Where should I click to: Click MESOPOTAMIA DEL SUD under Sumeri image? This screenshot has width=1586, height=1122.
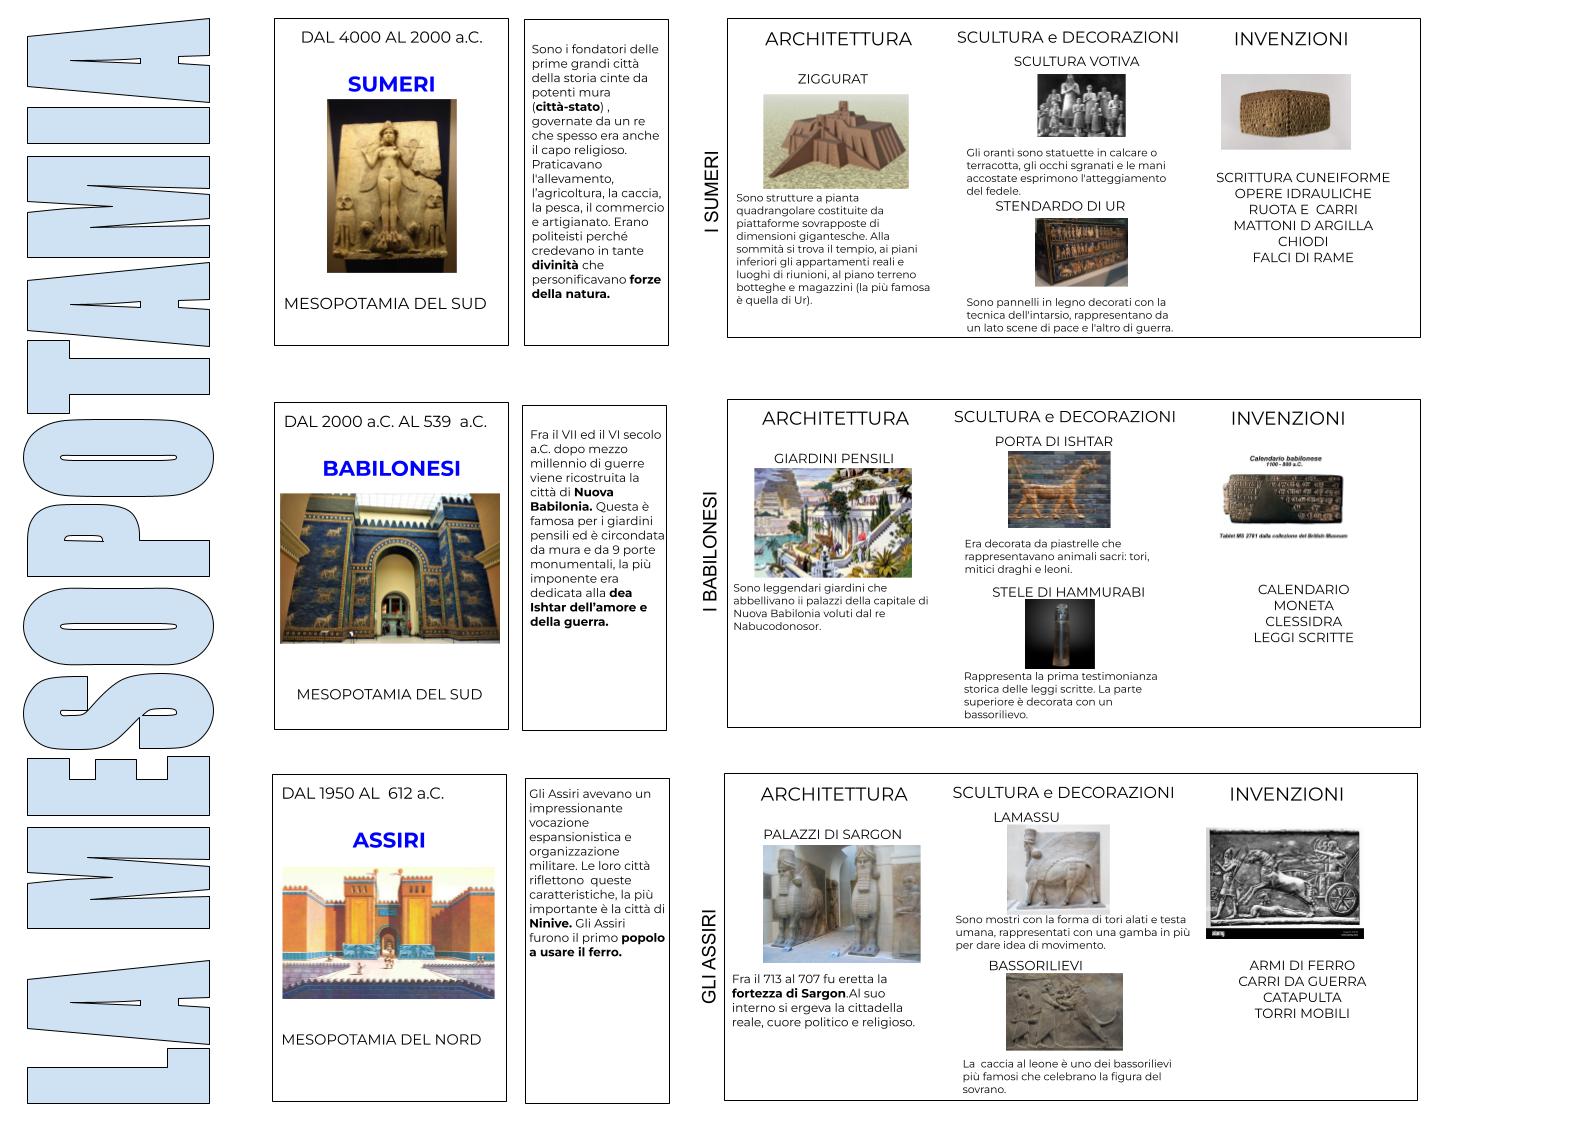pyautogui.click(x=385, y=303)
